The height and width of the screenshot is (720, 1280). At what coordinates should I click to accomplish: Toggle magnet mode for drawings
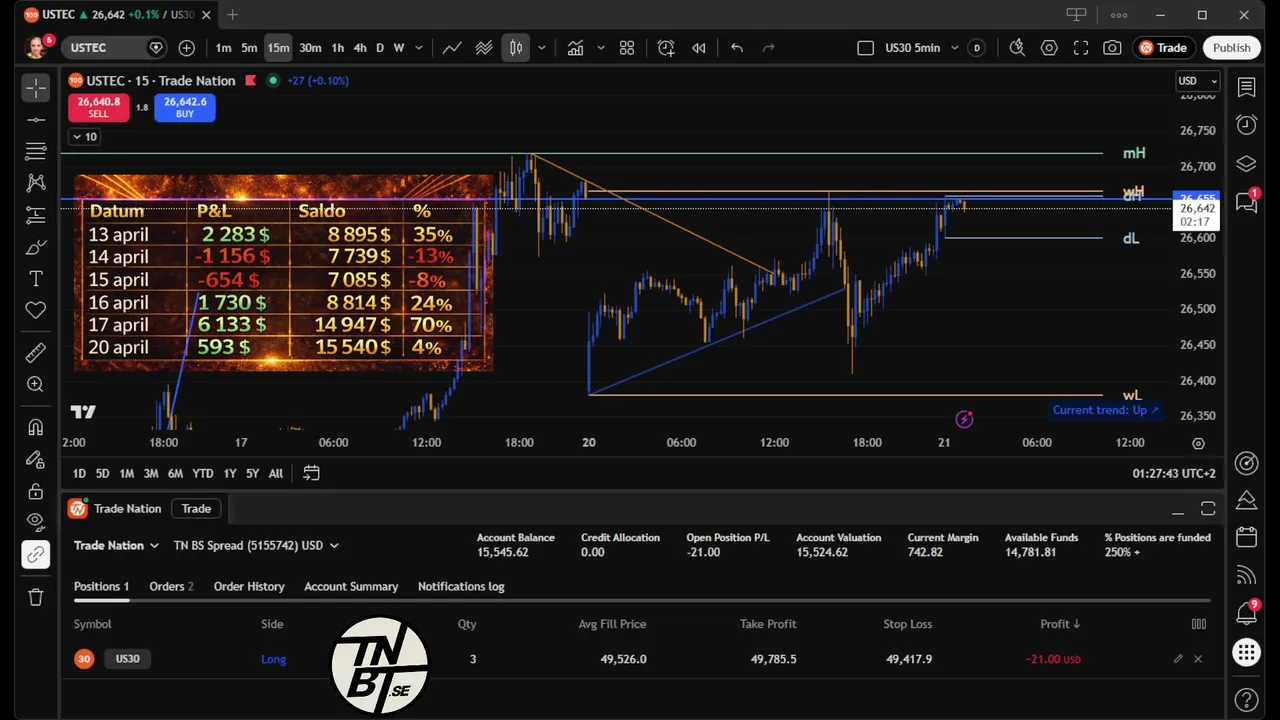[x=36, y=427]
